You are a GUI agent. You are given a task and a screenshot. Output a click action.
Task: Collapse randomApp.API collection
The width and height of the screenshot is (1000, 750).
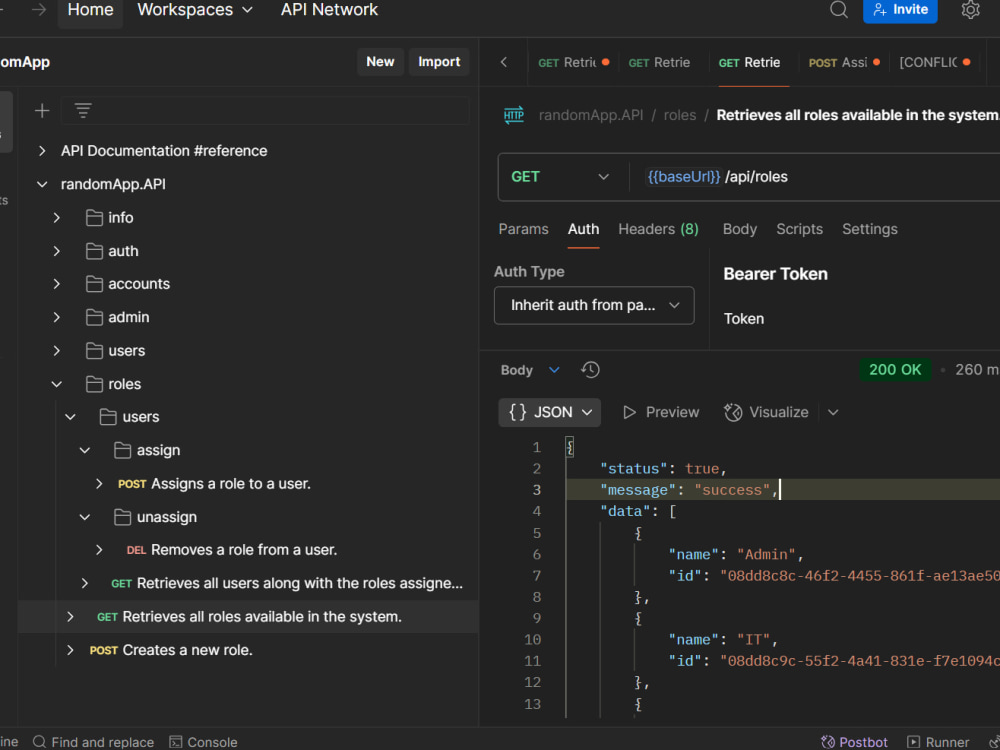42,184
